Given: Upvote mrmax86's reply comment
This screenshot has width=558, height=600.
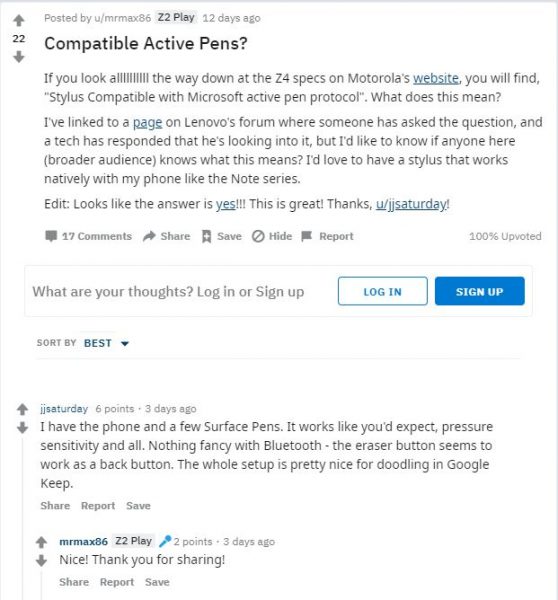Looking at the screenshot, I should 41,542.
